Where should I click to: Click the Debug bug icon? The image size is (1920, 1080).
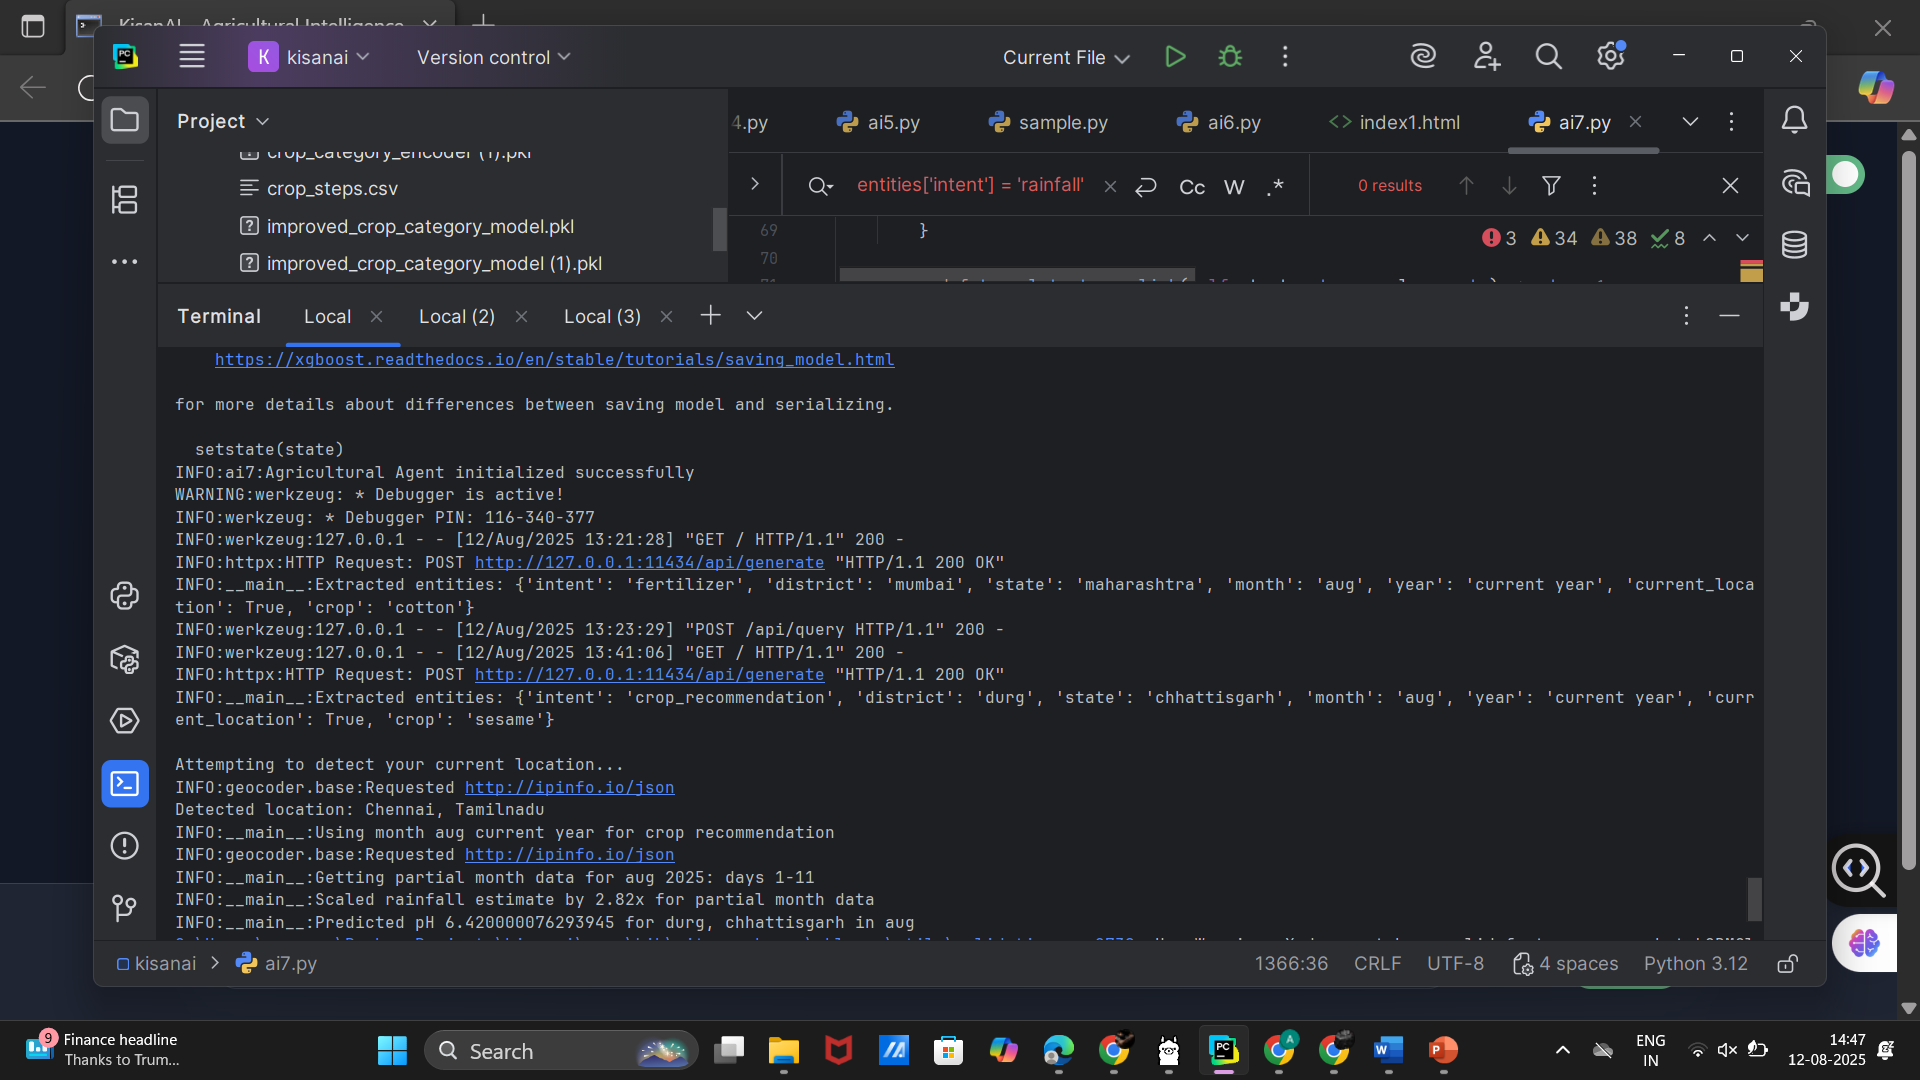1230,57
